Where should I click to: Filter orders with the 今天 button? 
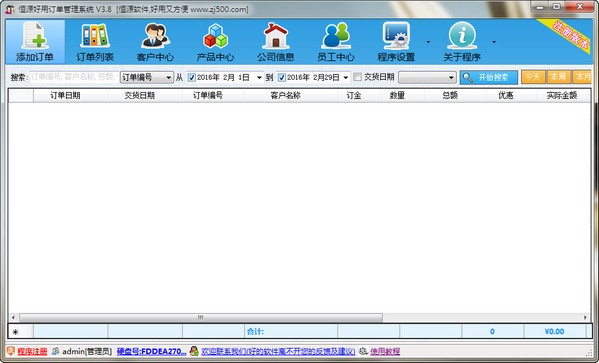point(533,77)
